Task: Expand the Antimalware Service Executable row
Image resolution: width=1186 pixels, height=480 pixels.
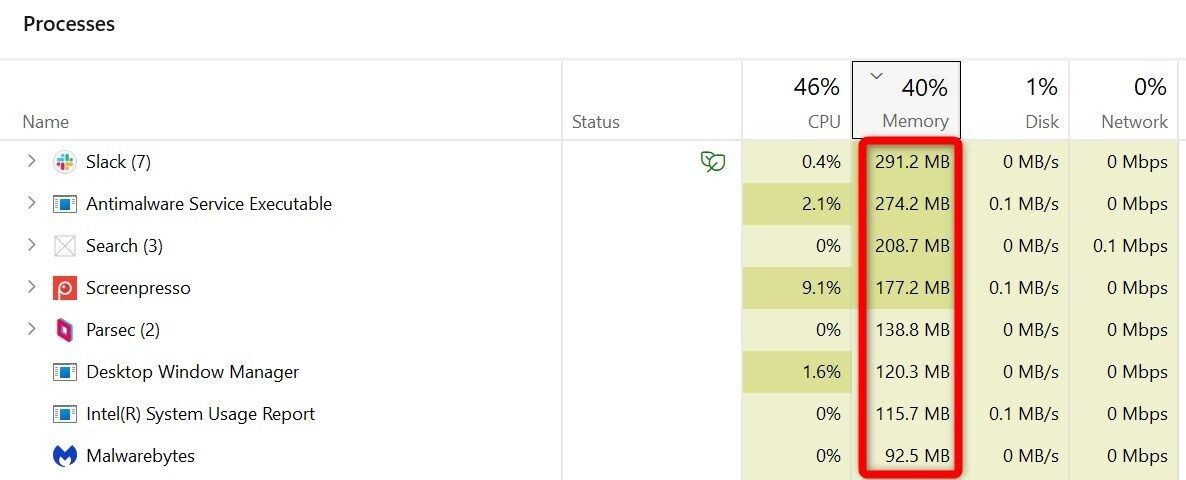Action: [x=31, y=203]
